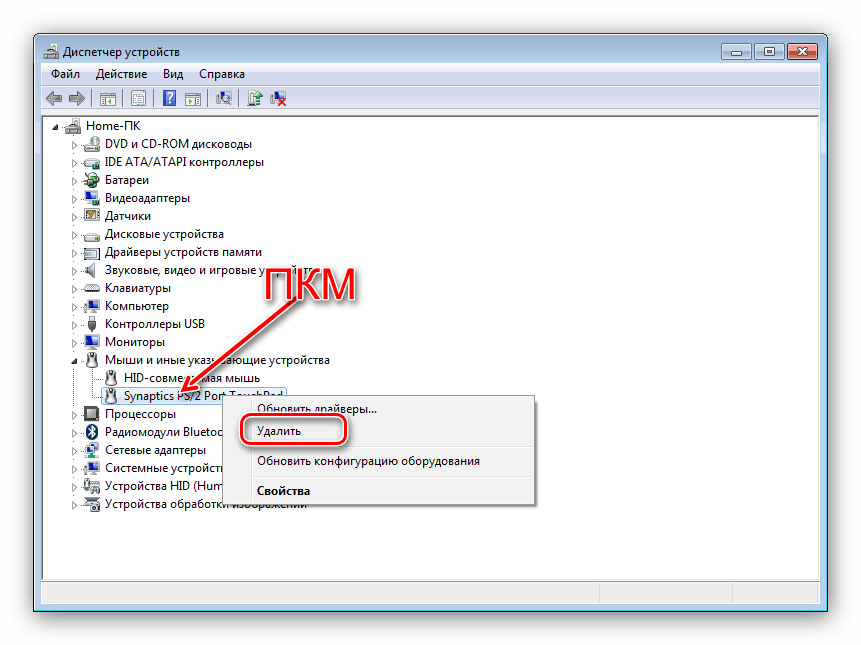This screenshot has height=645, width=861.
Task: Choose Свойства in the context menu
Action: pyautogui.click(x=283, y=491)
